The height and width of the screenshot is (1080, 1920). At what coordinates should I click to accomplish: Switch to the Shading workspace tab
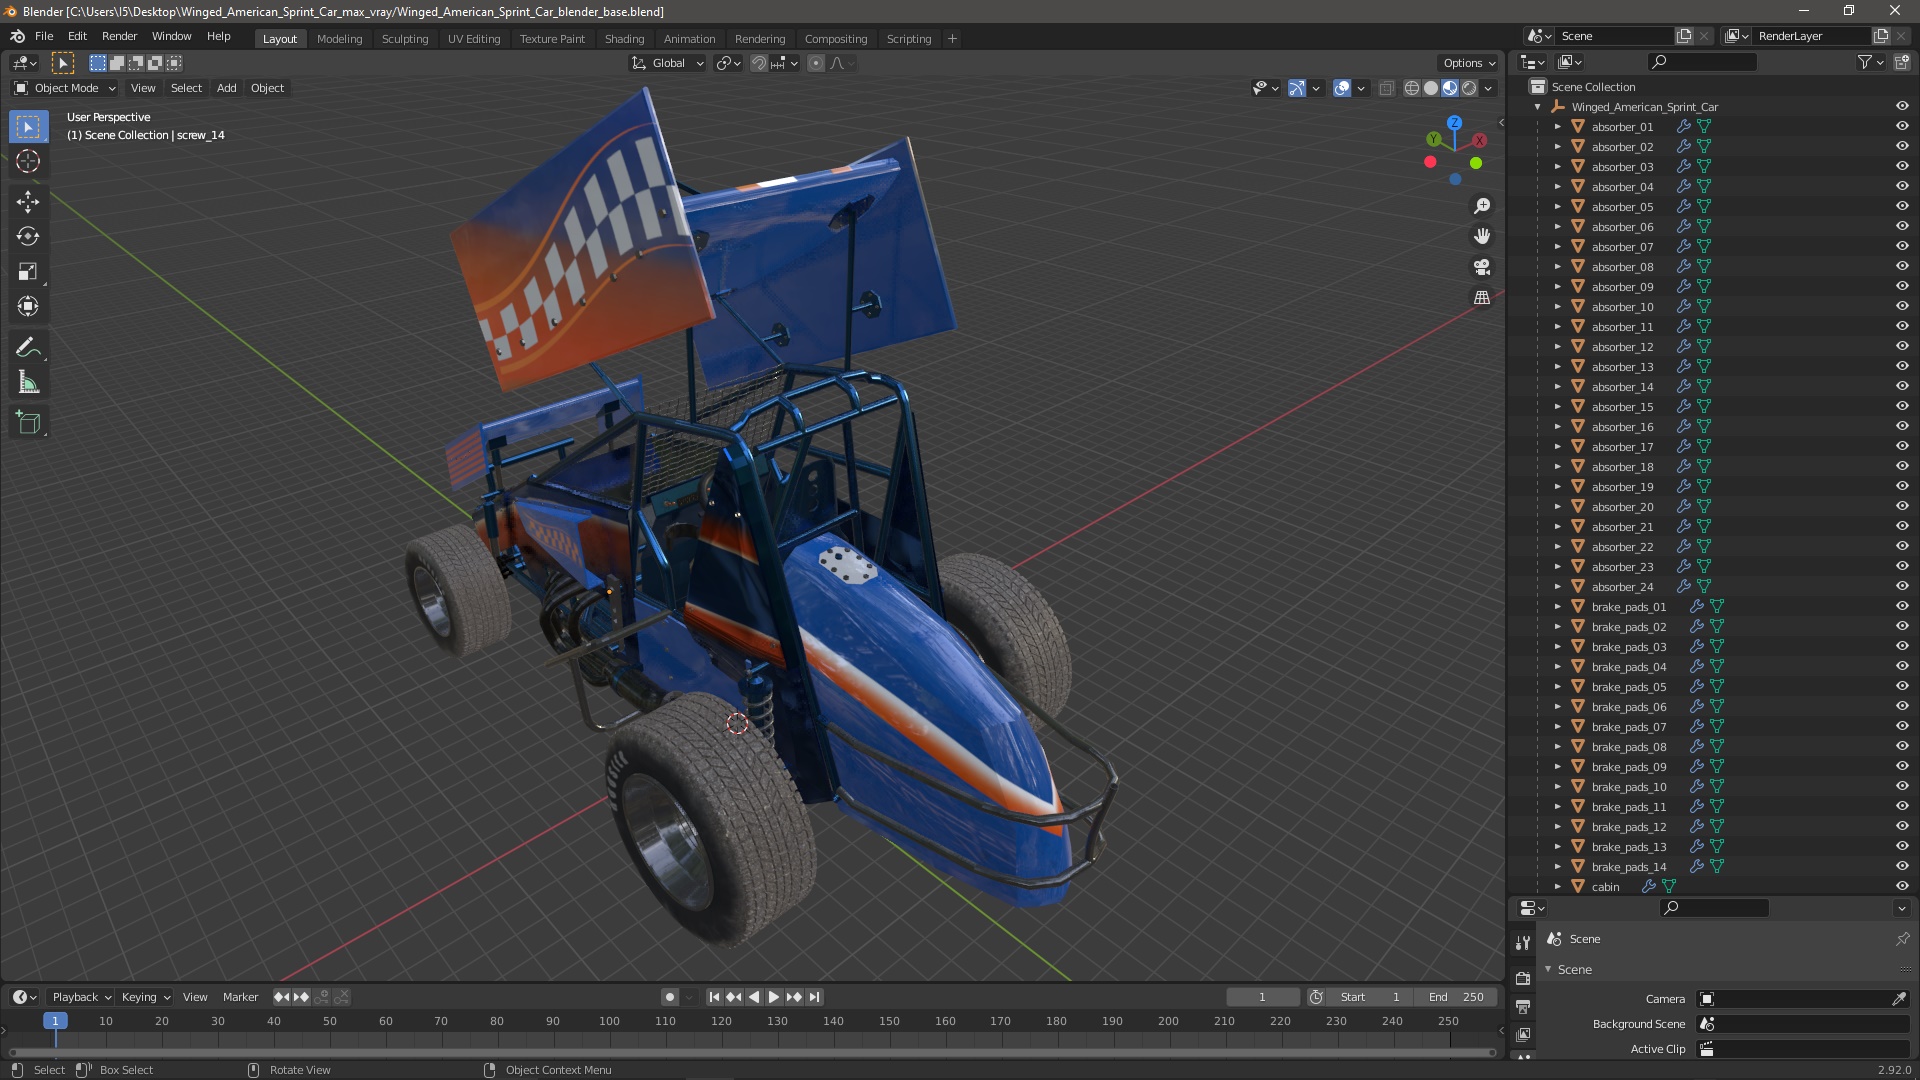click(624, 39)
